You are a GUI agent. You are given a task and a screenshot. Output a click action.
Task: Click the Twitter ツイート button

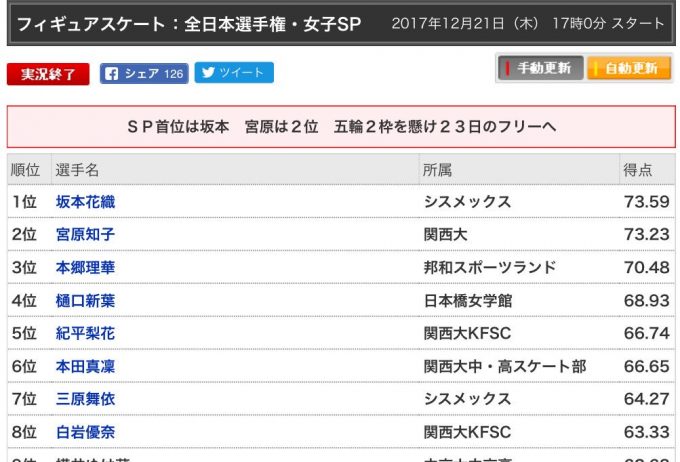pos(233,73)
